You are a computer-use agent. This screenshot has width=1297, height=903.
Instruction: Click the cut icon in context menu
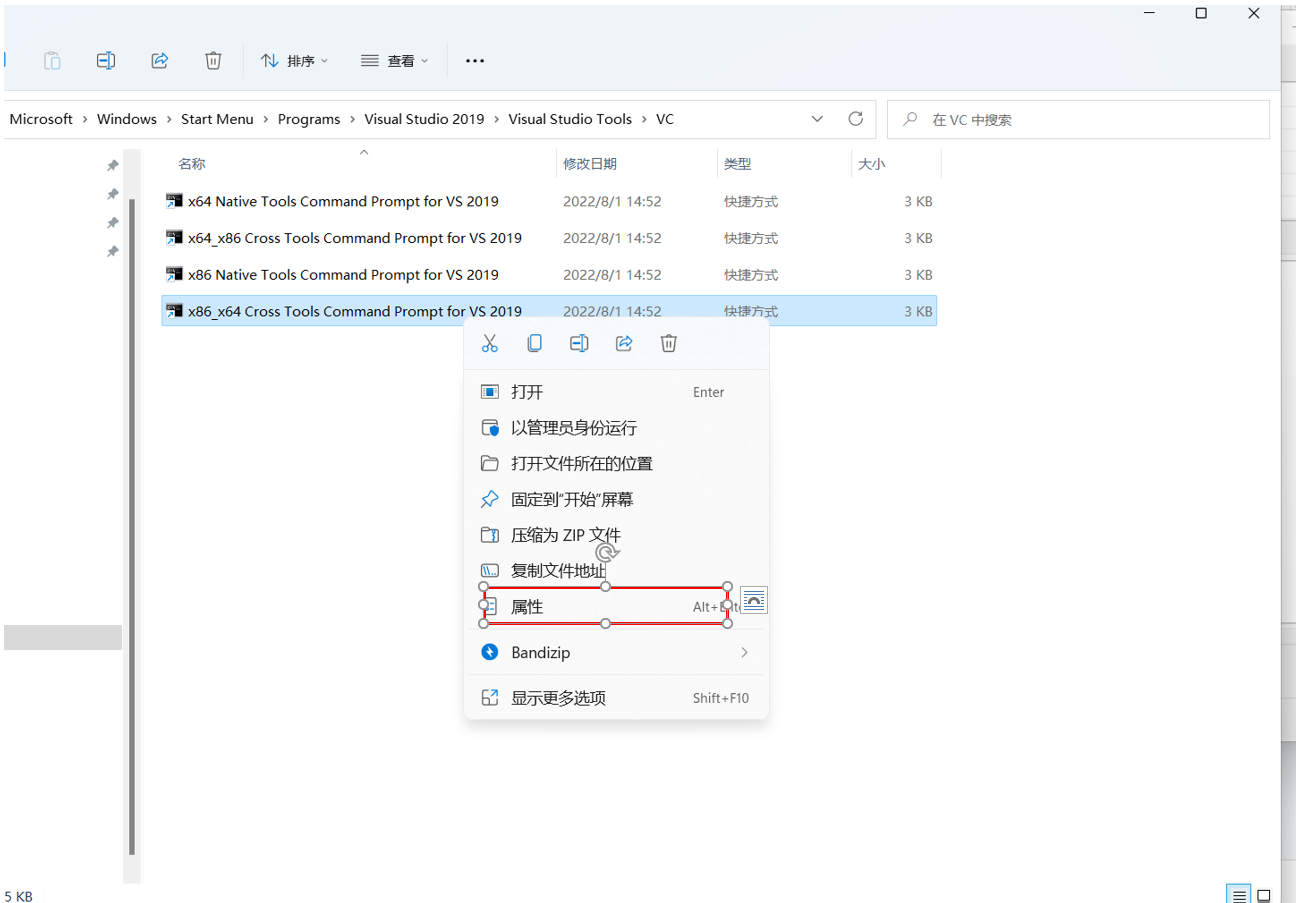[489, 344]
